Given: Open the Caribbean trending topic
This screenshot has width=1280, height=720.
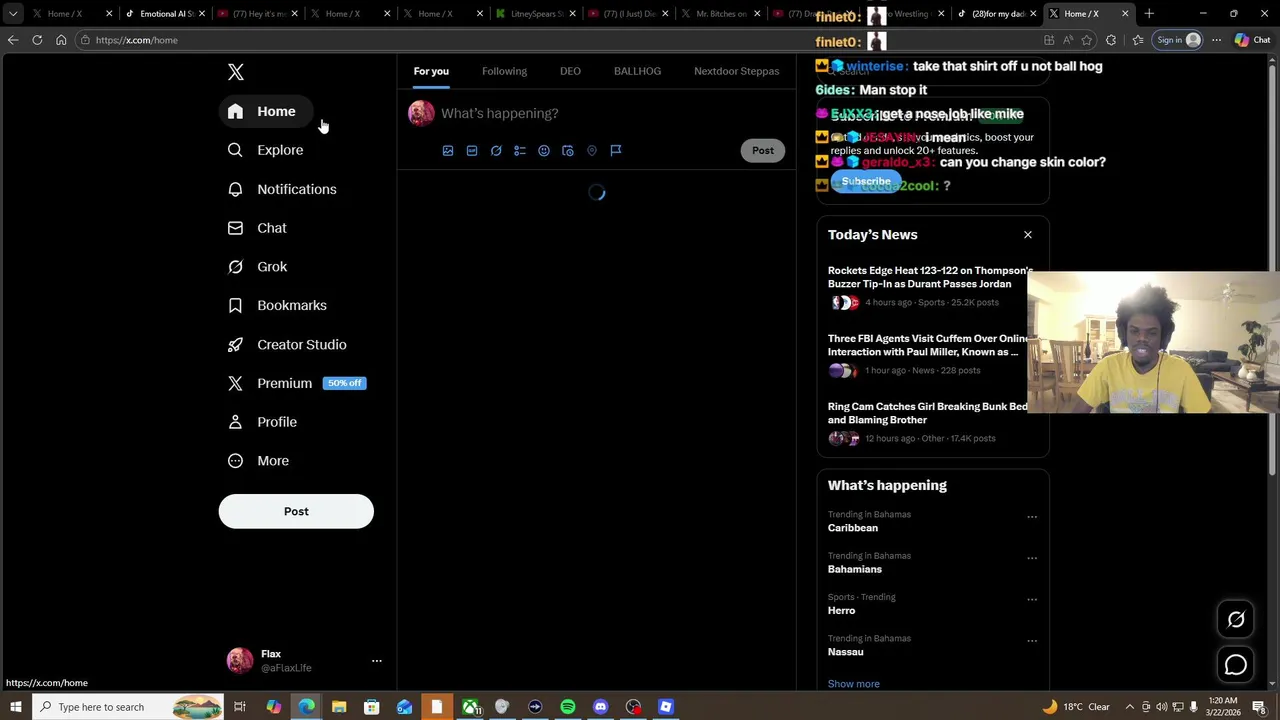Looking at the screenshot, I should click(853, 528).
